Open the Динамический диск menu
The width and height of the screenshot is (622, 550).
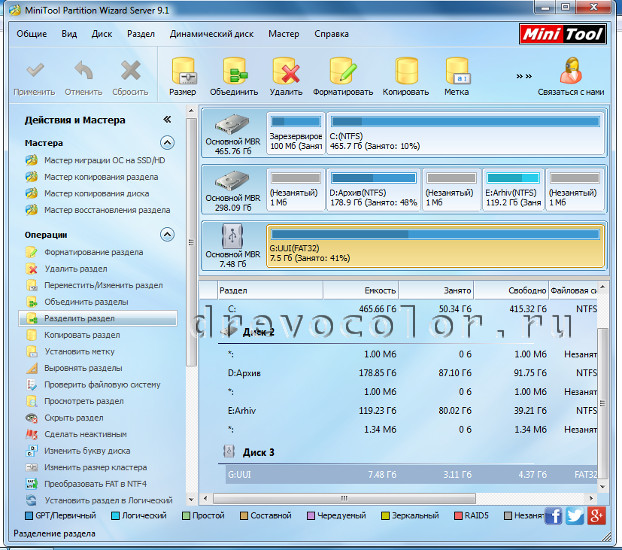tap(211, 34)
